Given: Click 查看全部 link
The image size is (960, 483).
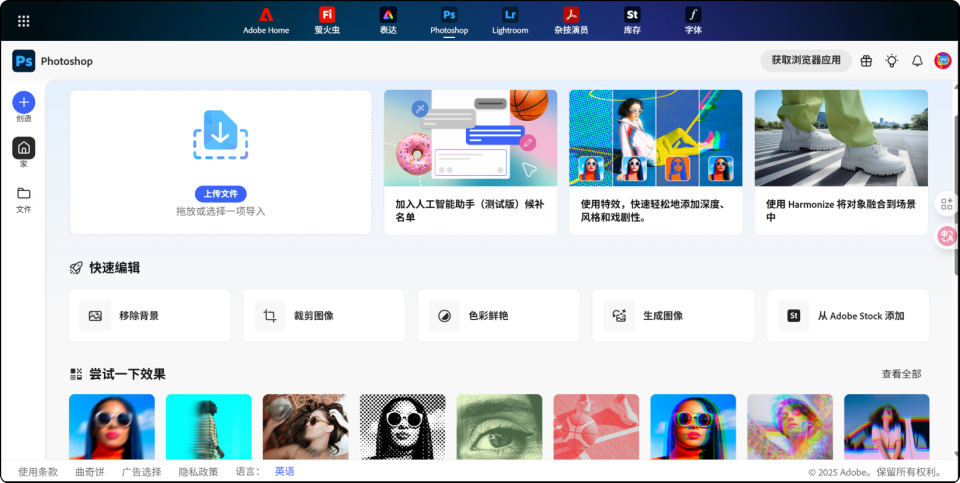Looking at the screenshot, I should pyautogui.click(x=901, y=374).
